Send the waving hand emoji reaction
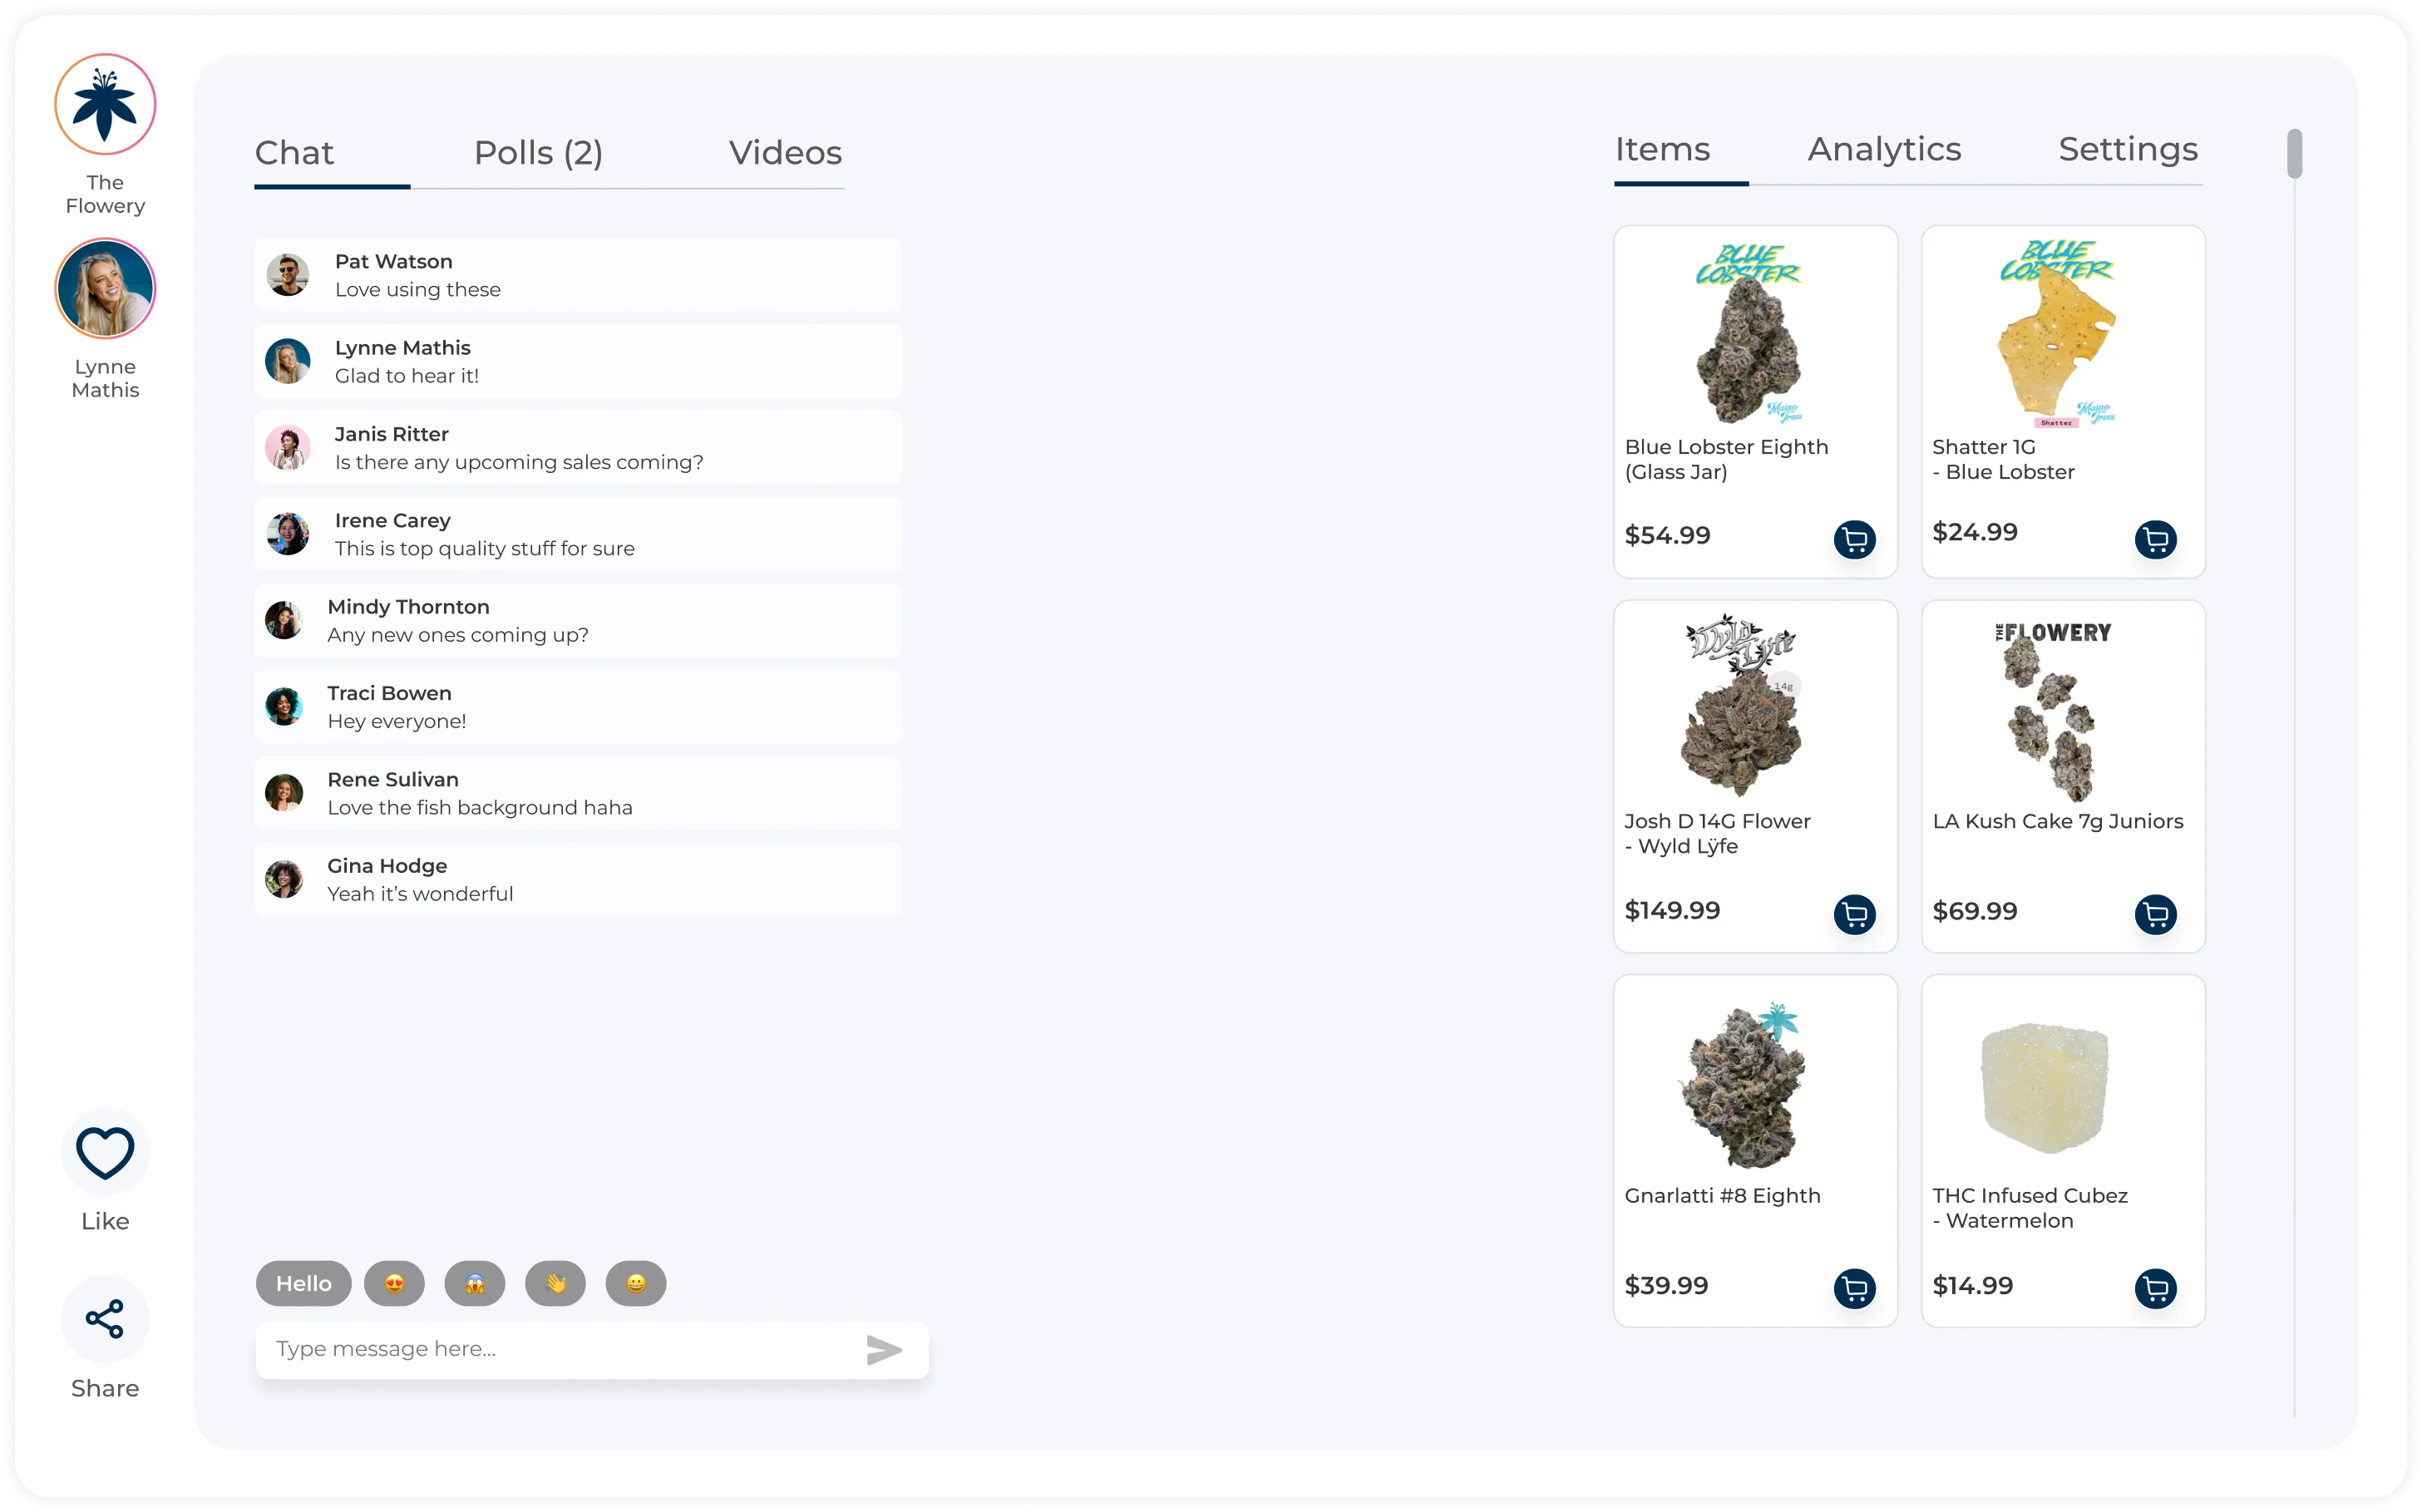This screenshot has width=2422, height=1512. click(x=555, y=1283)
